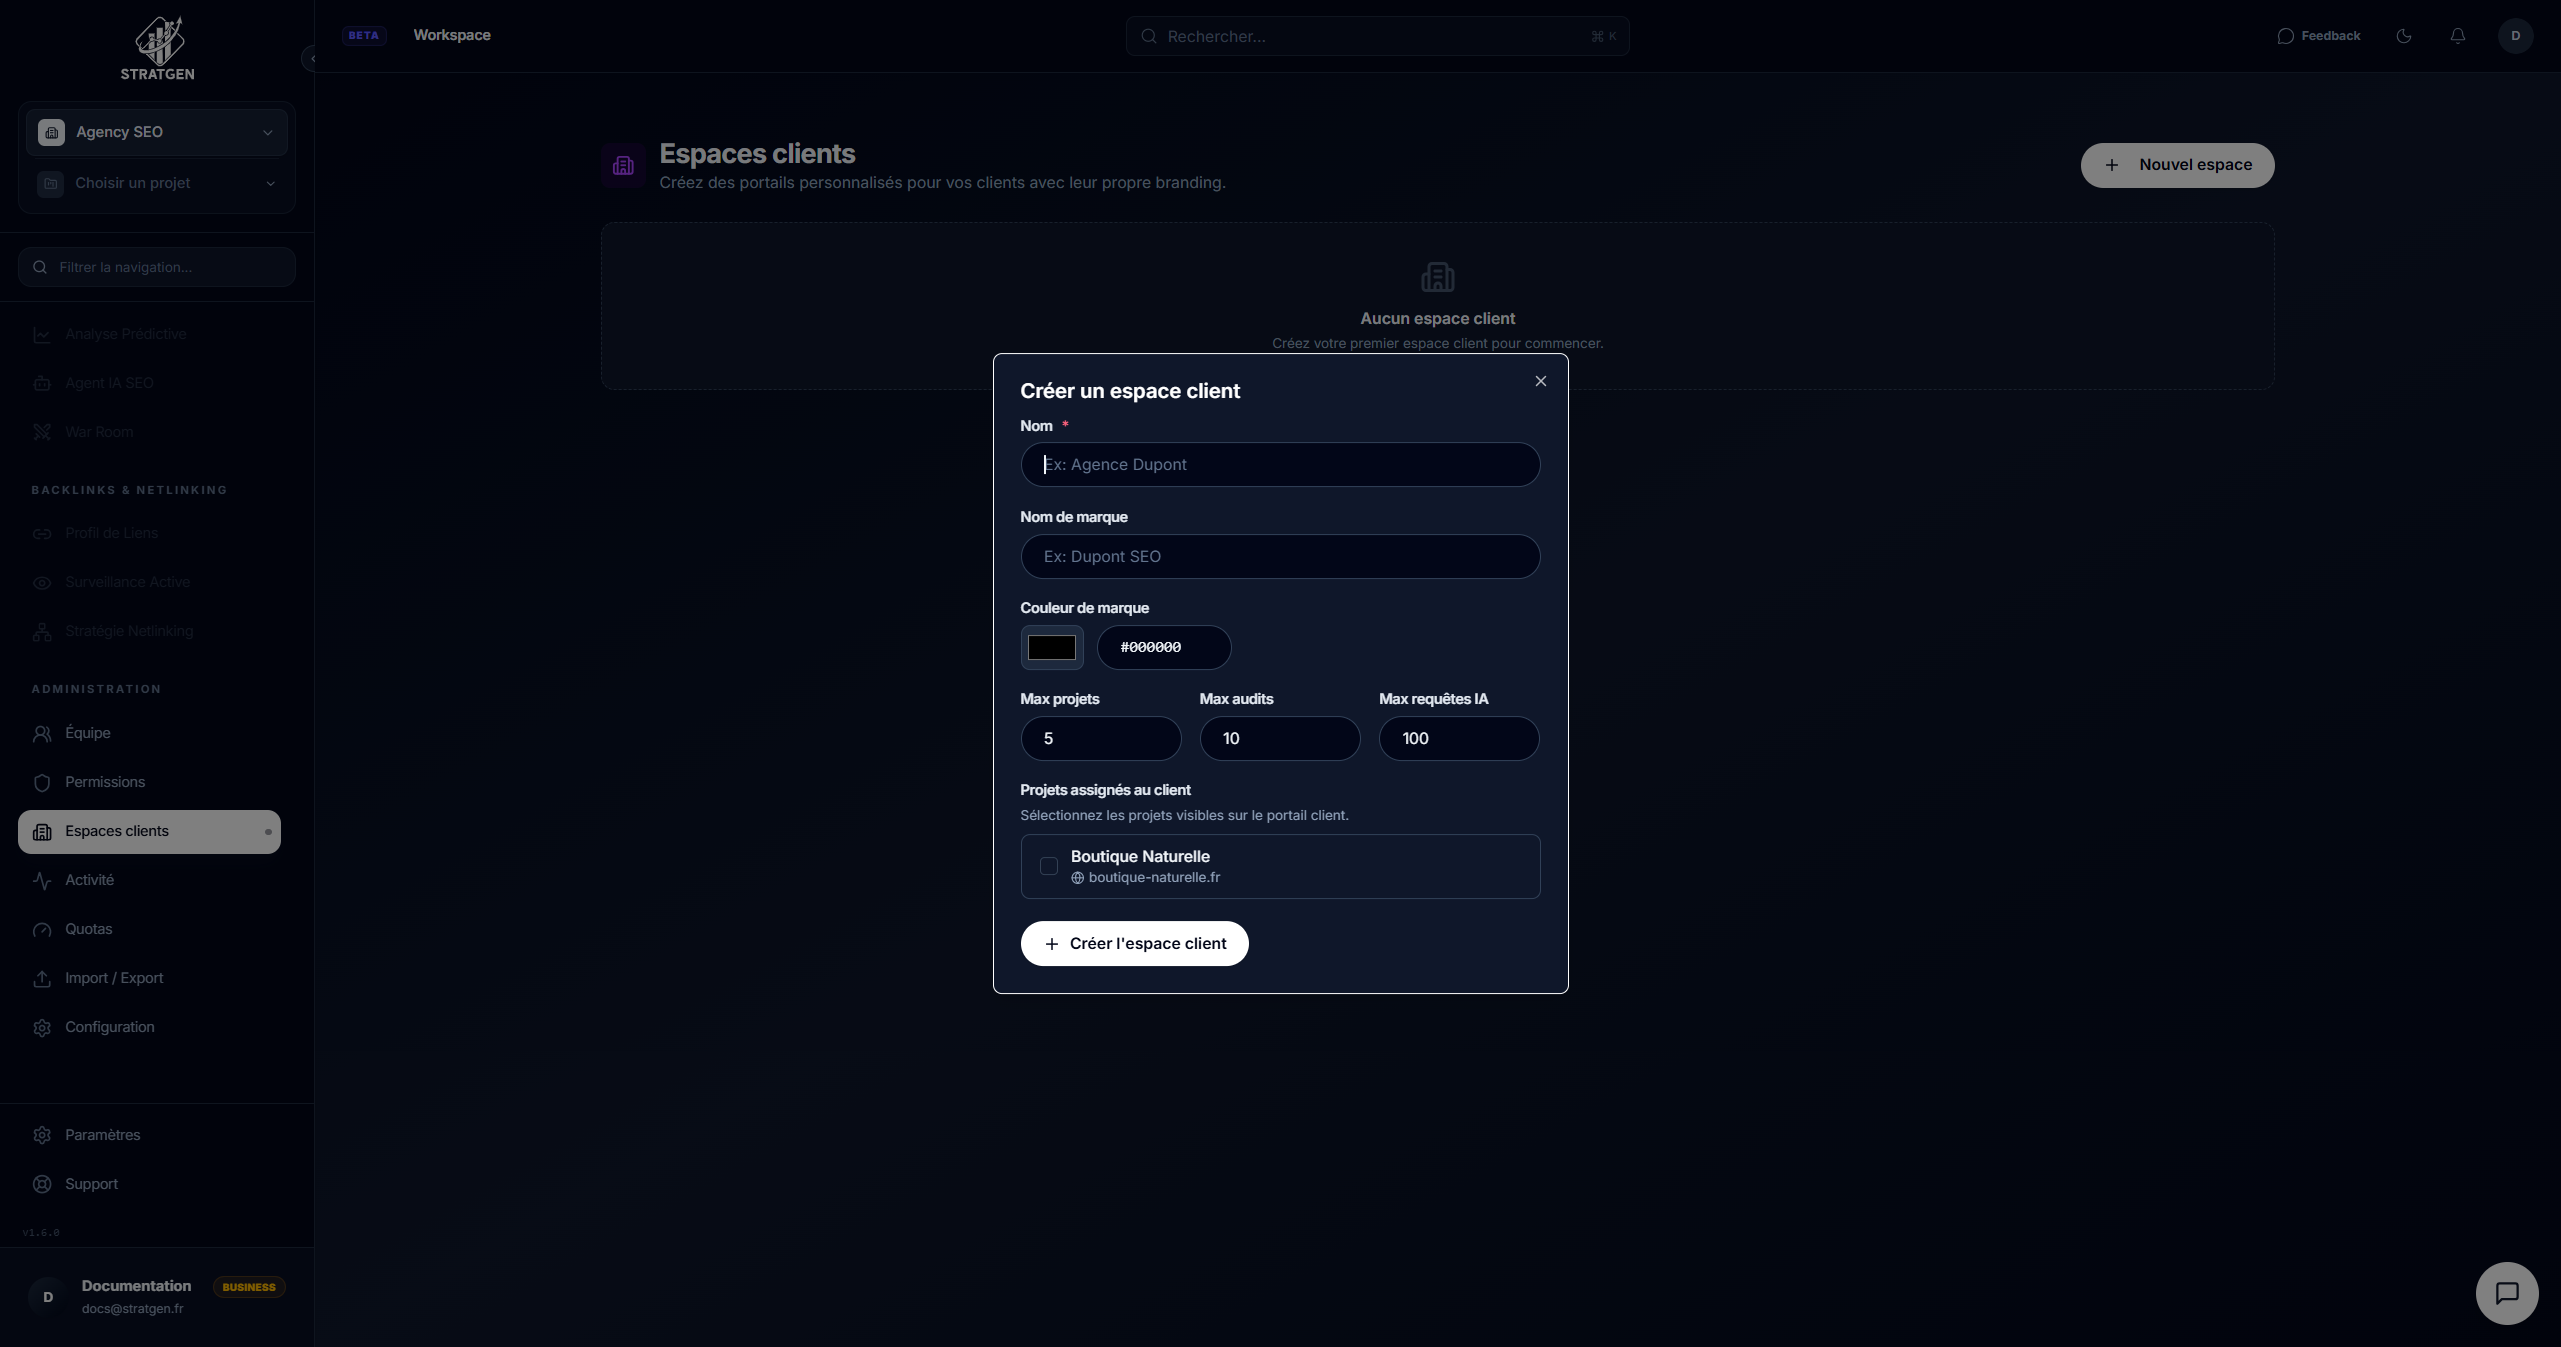Toggle dark mode moon icon
Image resolution: width=2561 pixels, height=1347 pixels.
pyautogui.click(x=2404, y=36)
